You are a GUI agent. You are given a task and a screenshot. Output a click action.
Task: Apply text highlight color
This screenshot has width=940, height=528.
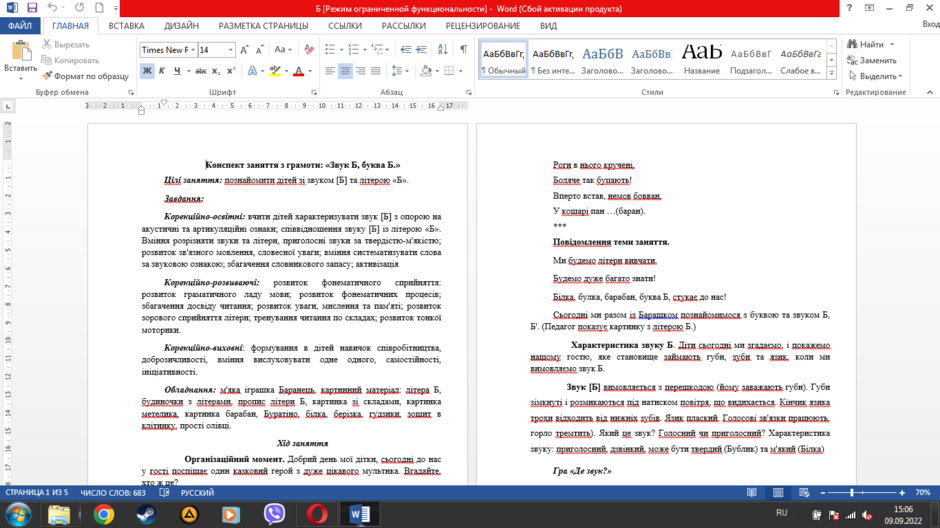point(275,71)
